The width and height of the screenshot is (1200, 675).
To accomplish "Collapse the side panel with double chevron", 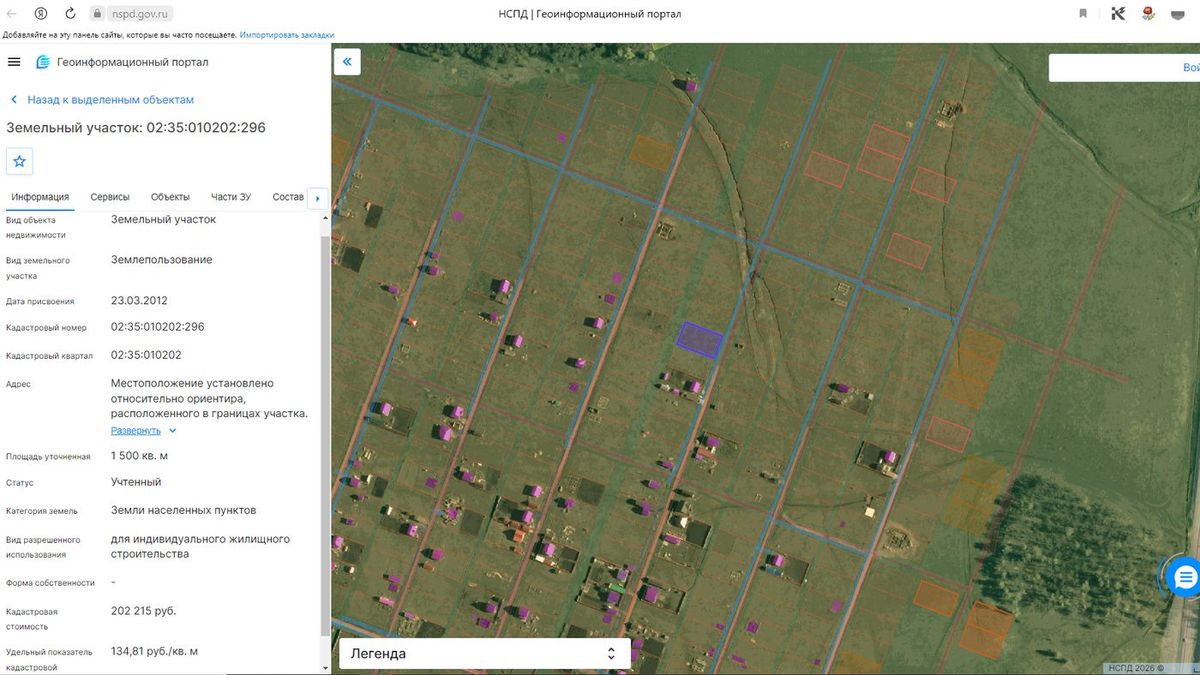I will point(347,62).
